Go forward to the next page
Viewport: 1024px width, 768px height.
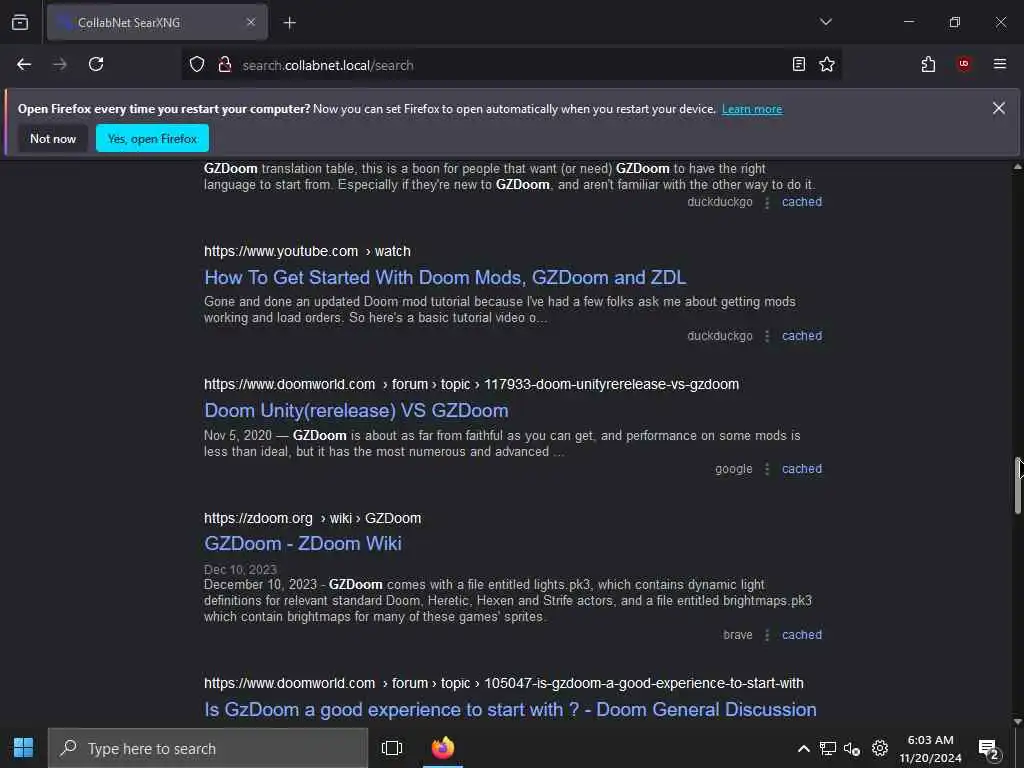tap(60, 64)
